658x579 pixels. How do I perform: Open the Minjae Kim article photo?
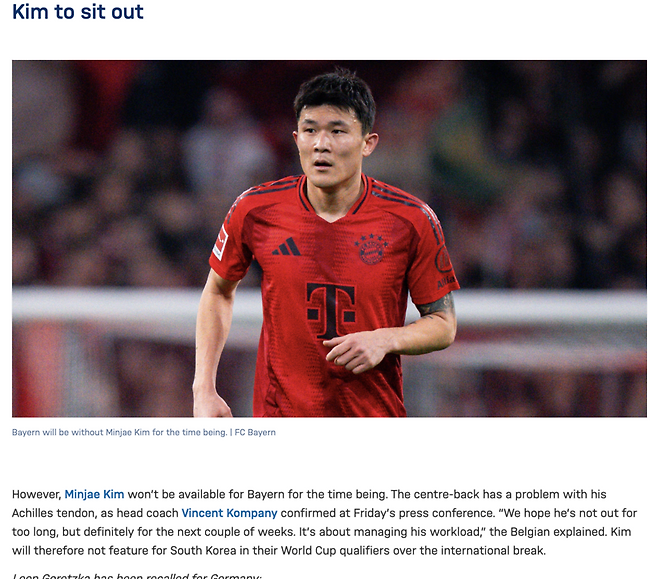pos(329,238)
